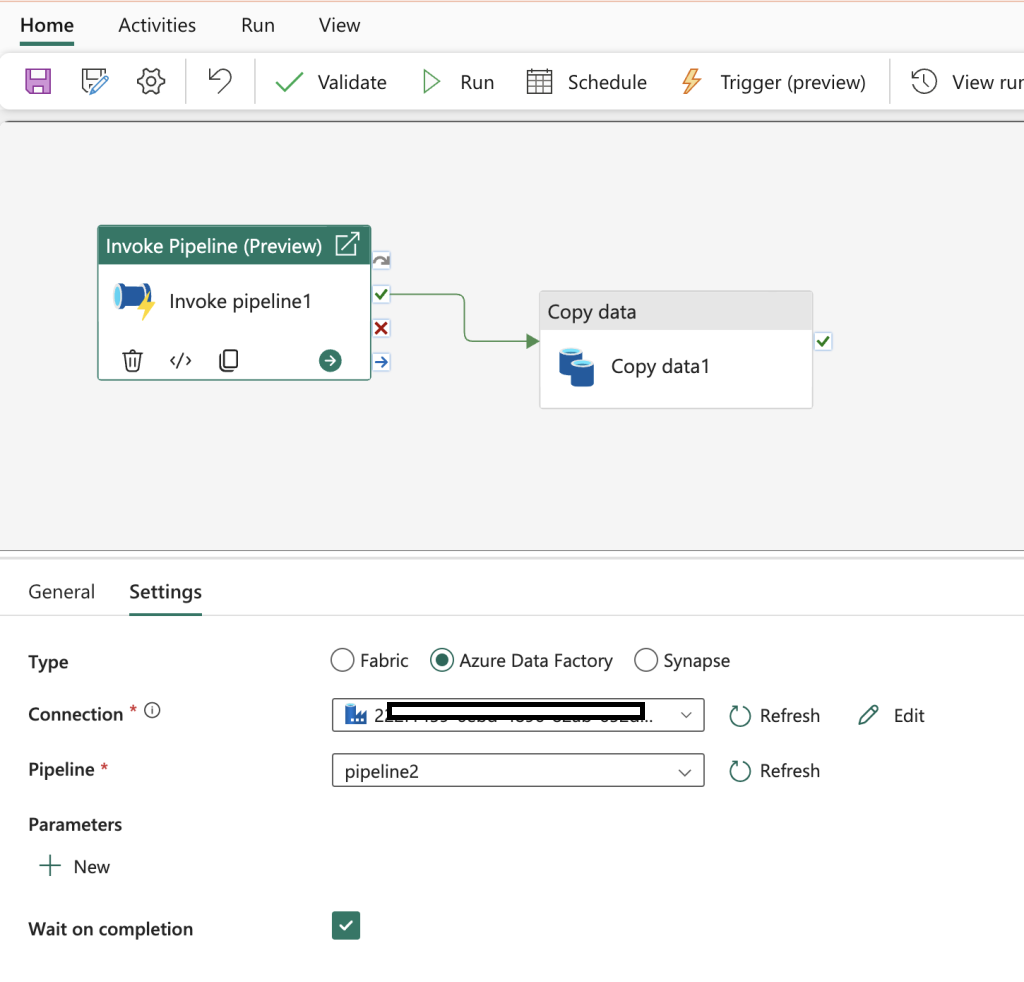The image size is (1024, 982).
Task: Refresh the Pipeline list
Action: (775, 770)
